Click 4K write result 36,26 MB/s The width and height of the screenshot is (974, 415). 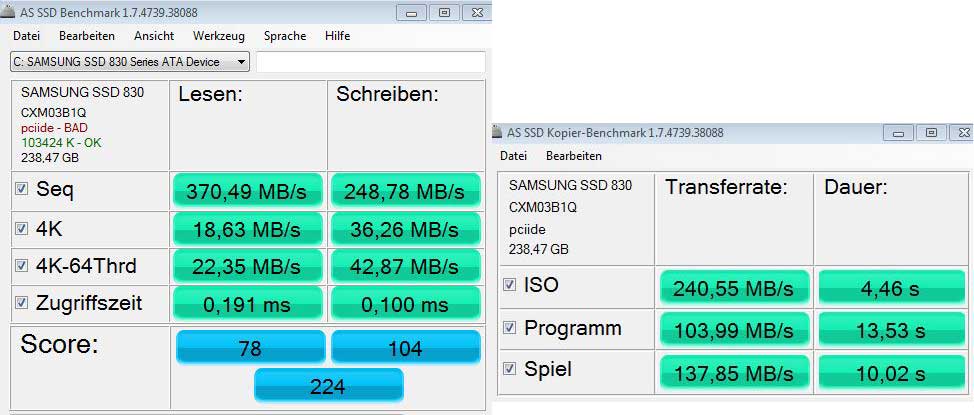click(x=406, y=230)
